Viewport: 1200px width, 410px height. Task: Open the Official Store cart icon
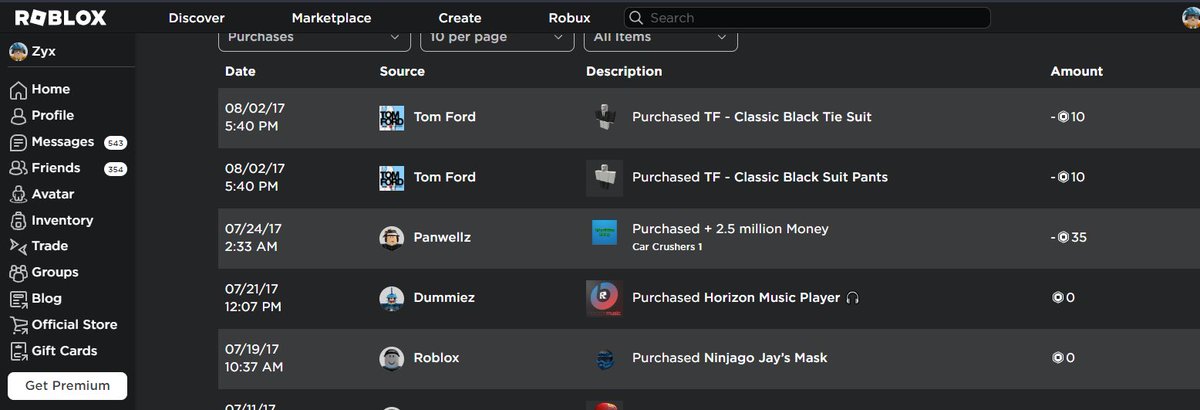(18, 325)
